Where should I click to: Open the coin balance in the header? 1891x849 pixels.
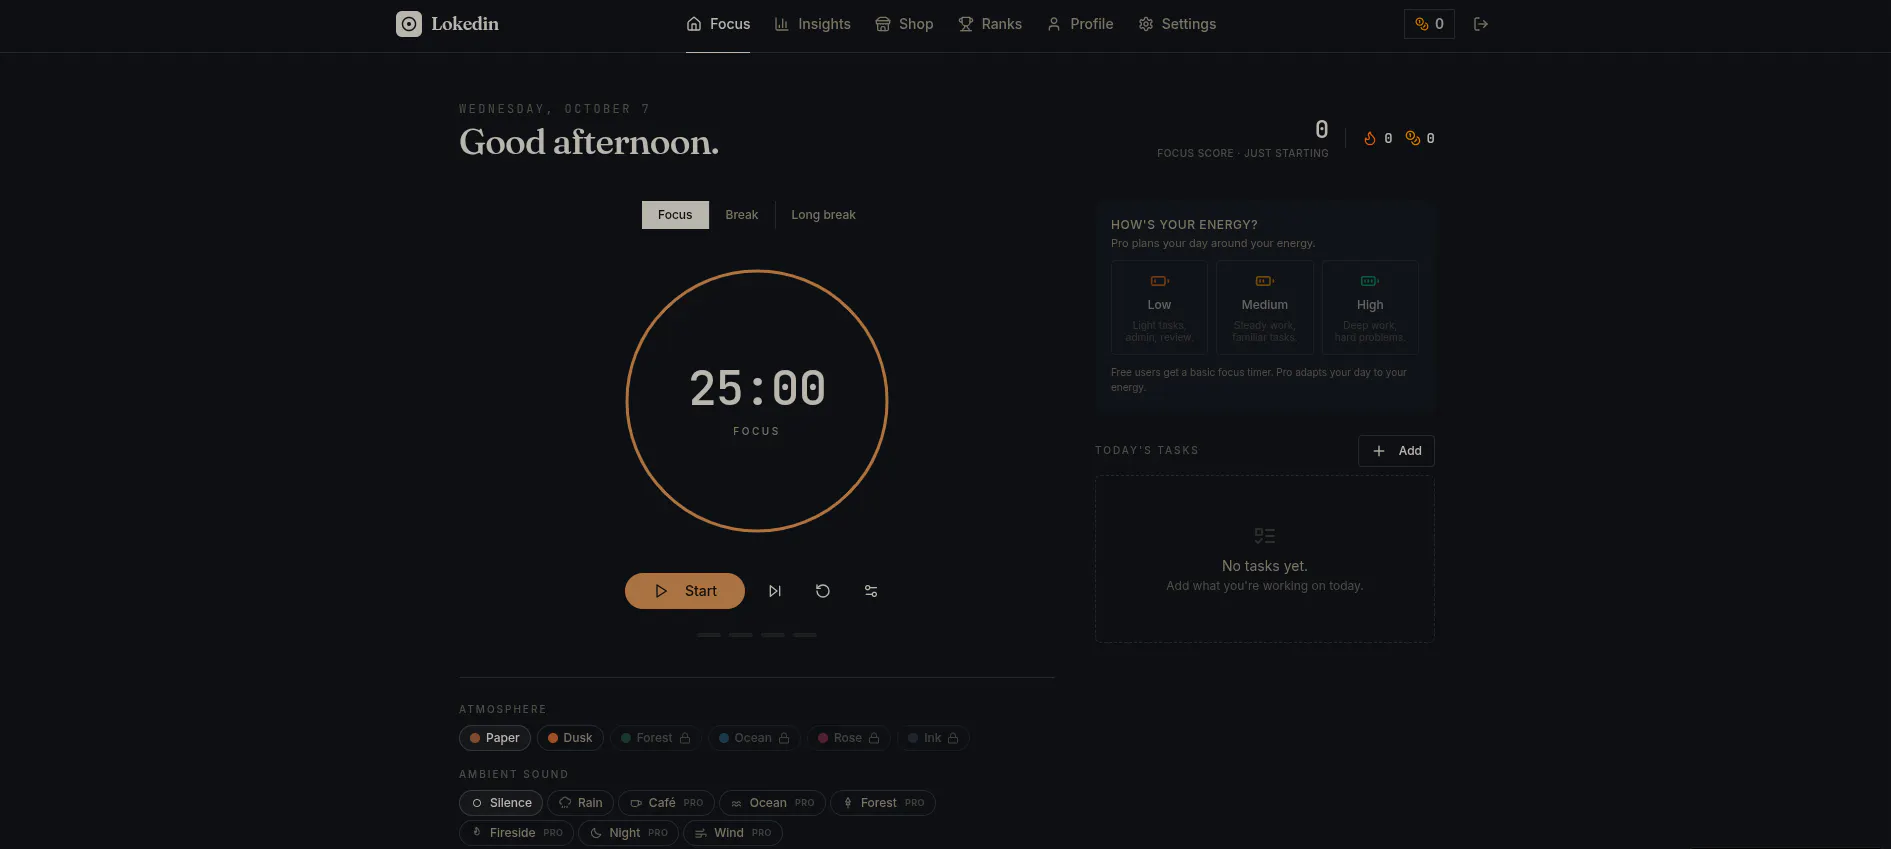1429,24
